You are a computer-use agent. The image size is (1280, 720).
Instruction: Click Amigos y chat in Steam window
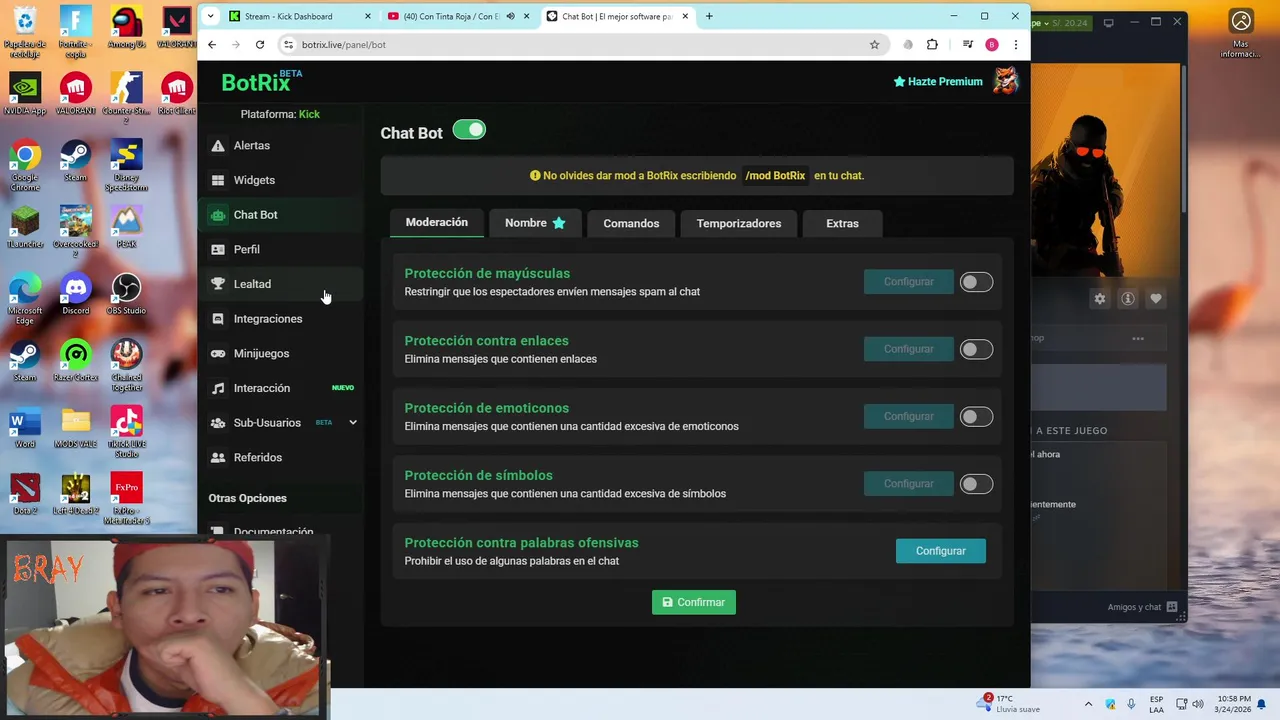(x=1142, y=607)
